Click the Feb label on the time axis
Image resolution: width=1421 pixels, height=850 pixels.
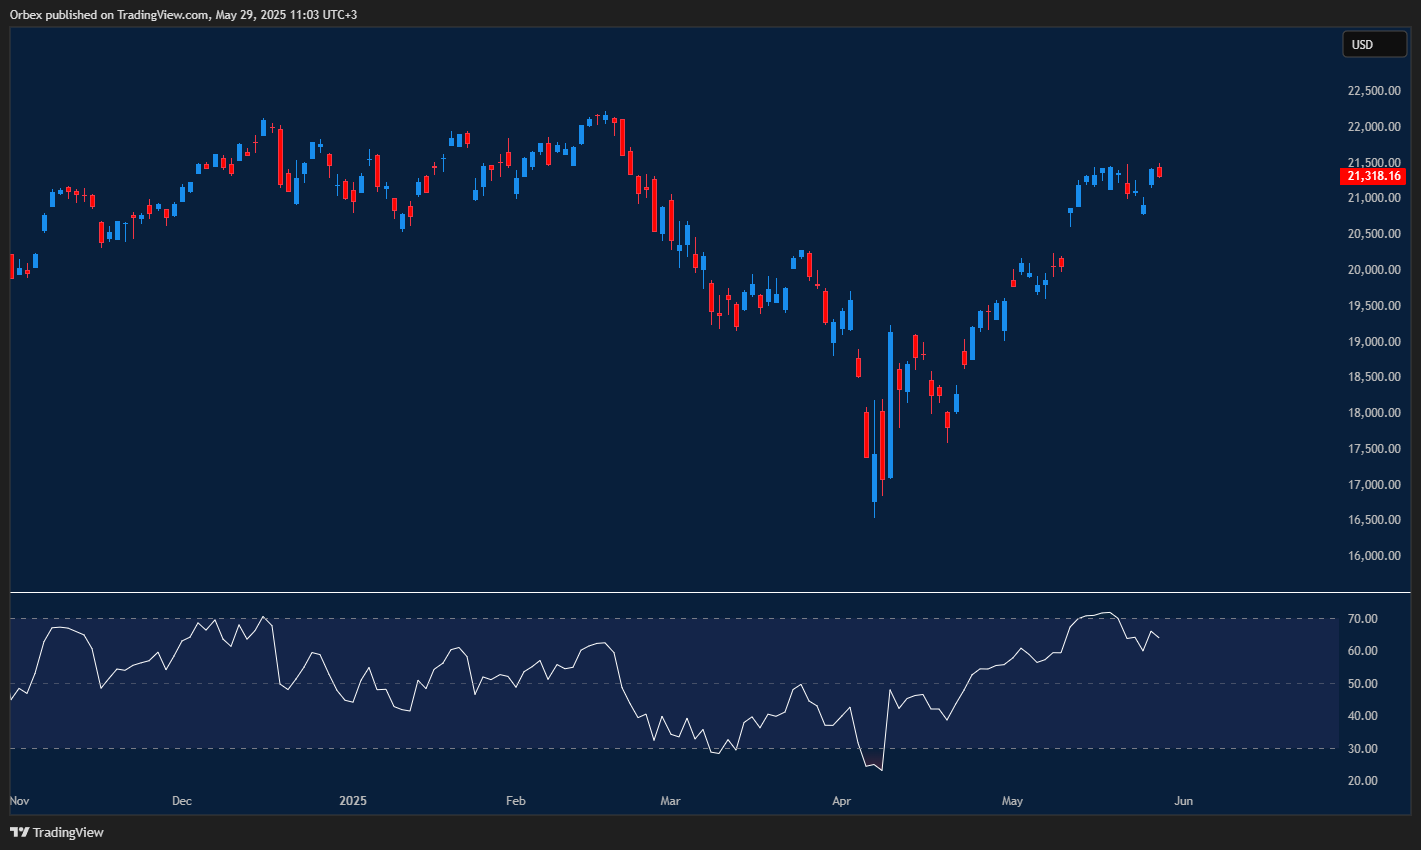(x=516, y=801)
